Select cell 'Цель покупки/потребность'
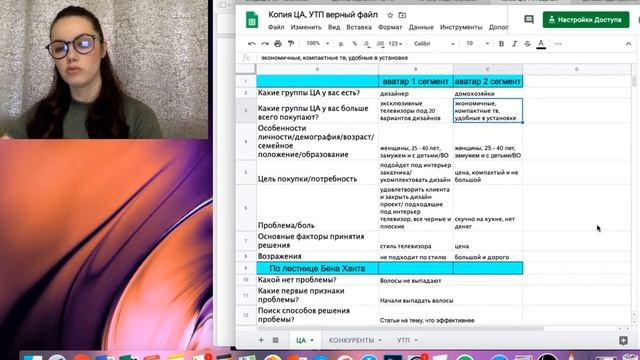 click(x=317, y=172)
